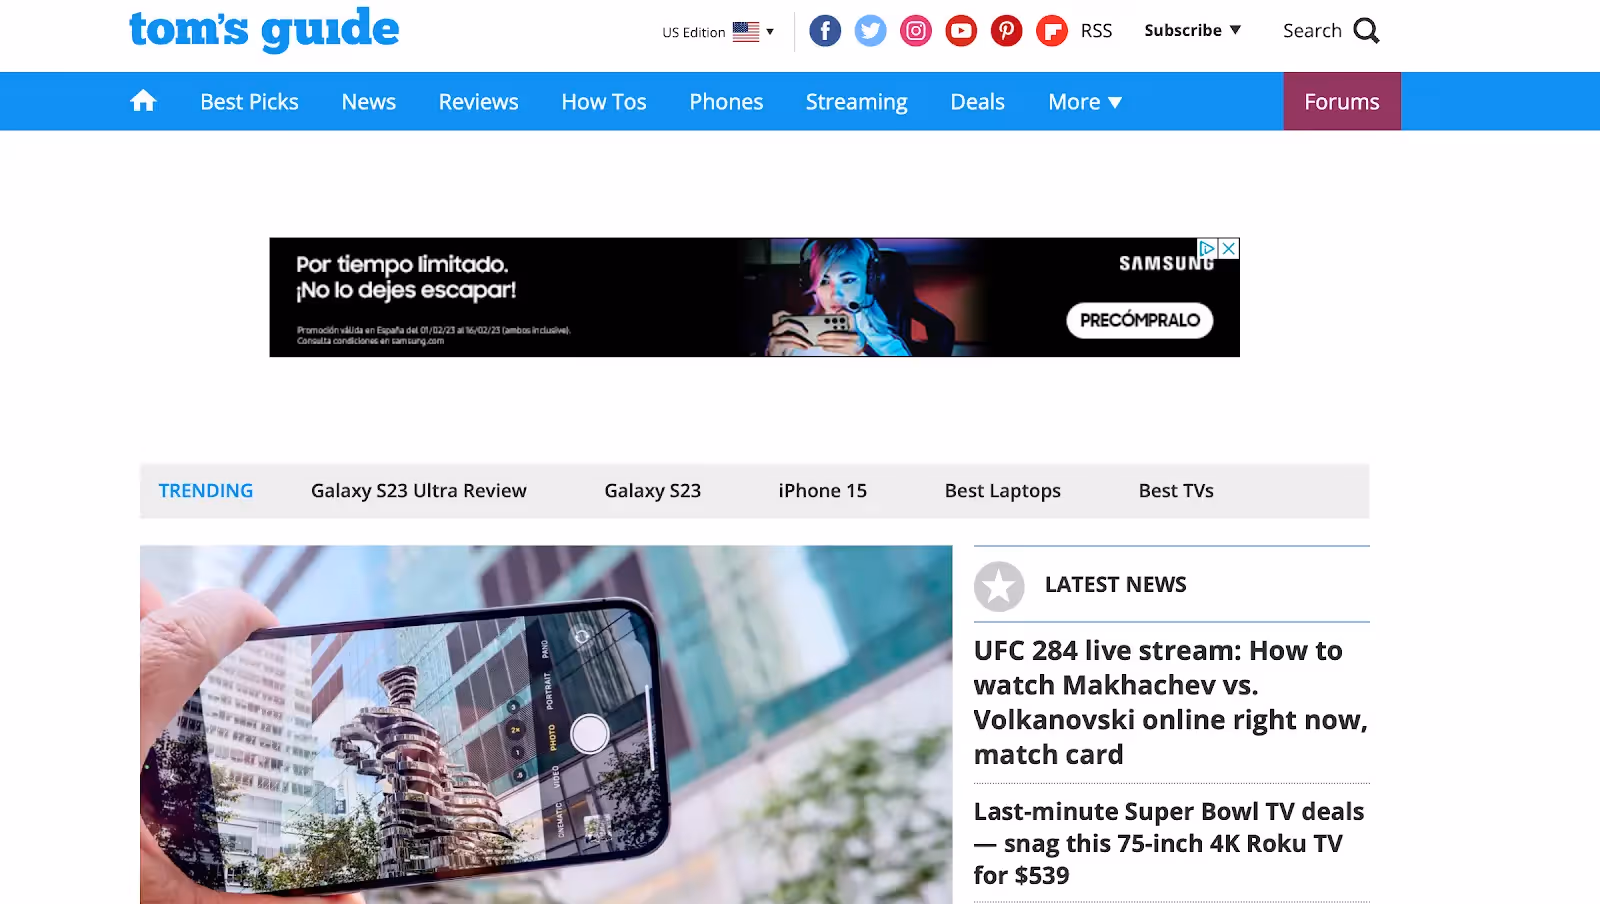Screen dimensions: 1600x904
Task: Open the Flipboard social icon
Action: pos(1052,31)
